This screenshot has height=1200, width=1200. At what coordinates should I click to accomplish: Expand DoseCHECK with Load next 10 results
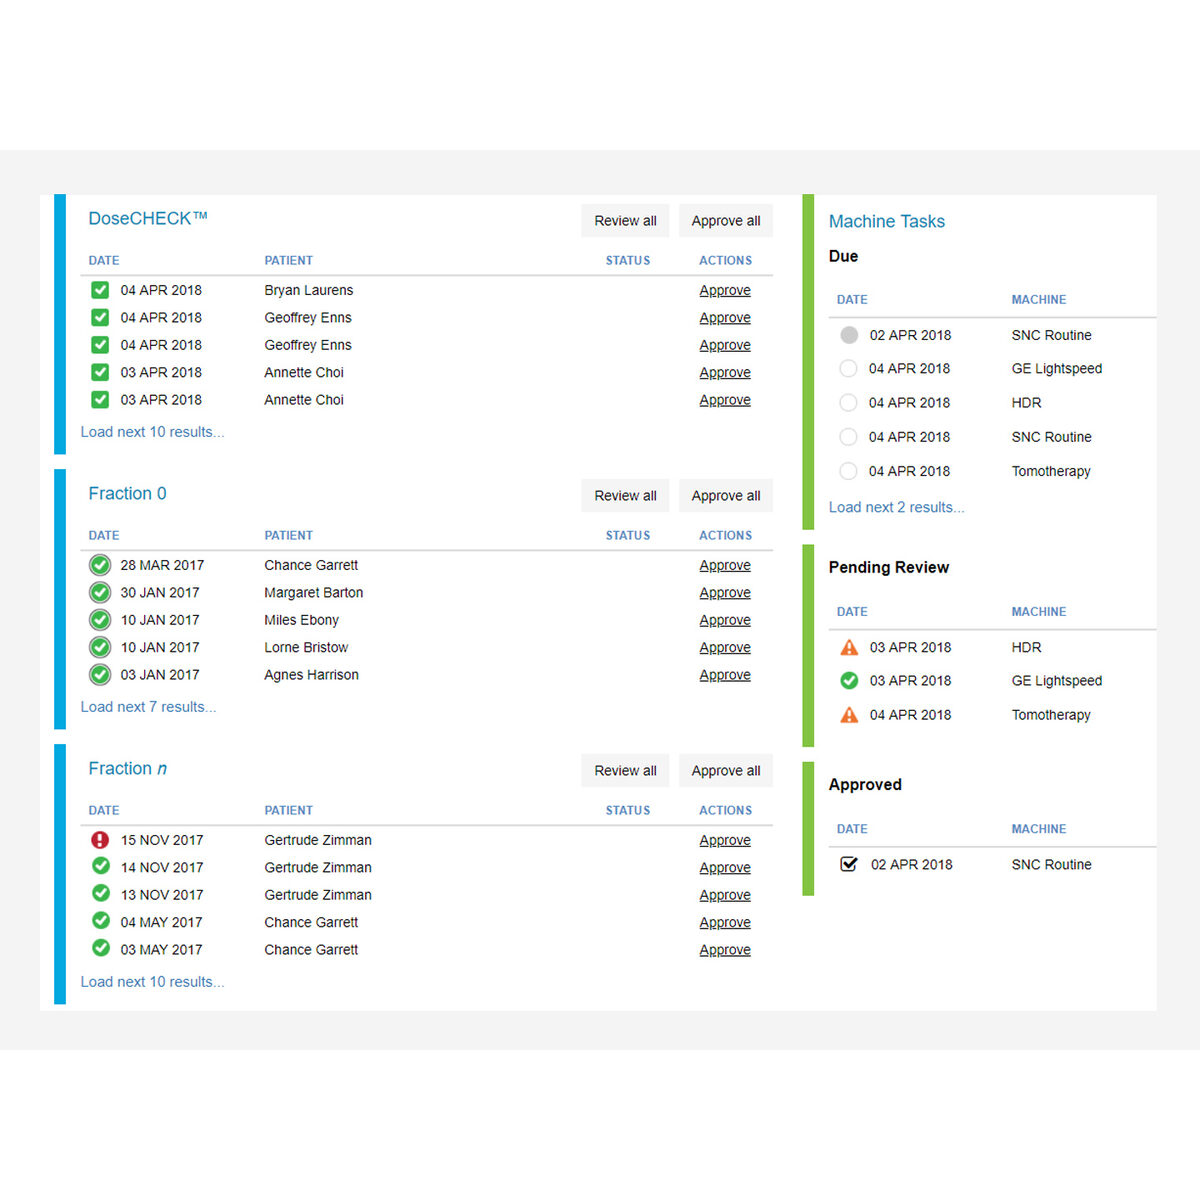[152, 432]
